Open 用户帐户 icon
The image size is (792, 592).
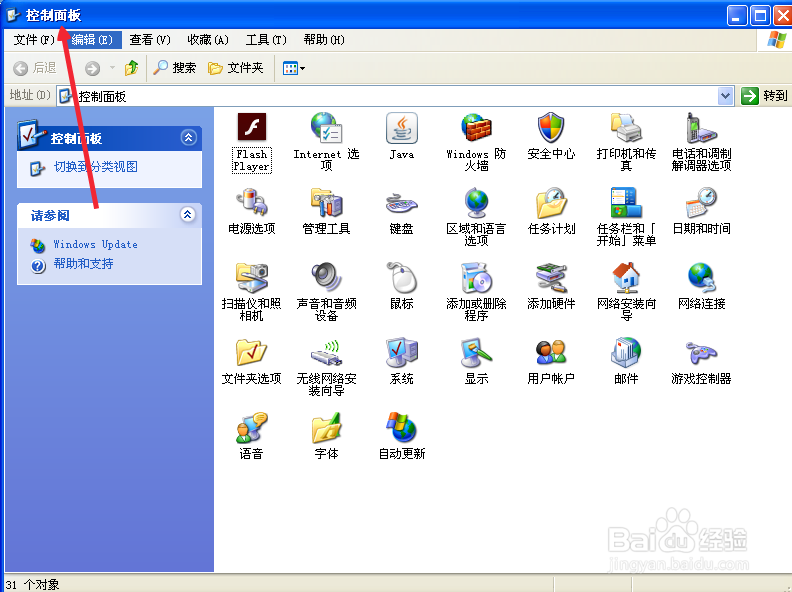tap(551, 352)
